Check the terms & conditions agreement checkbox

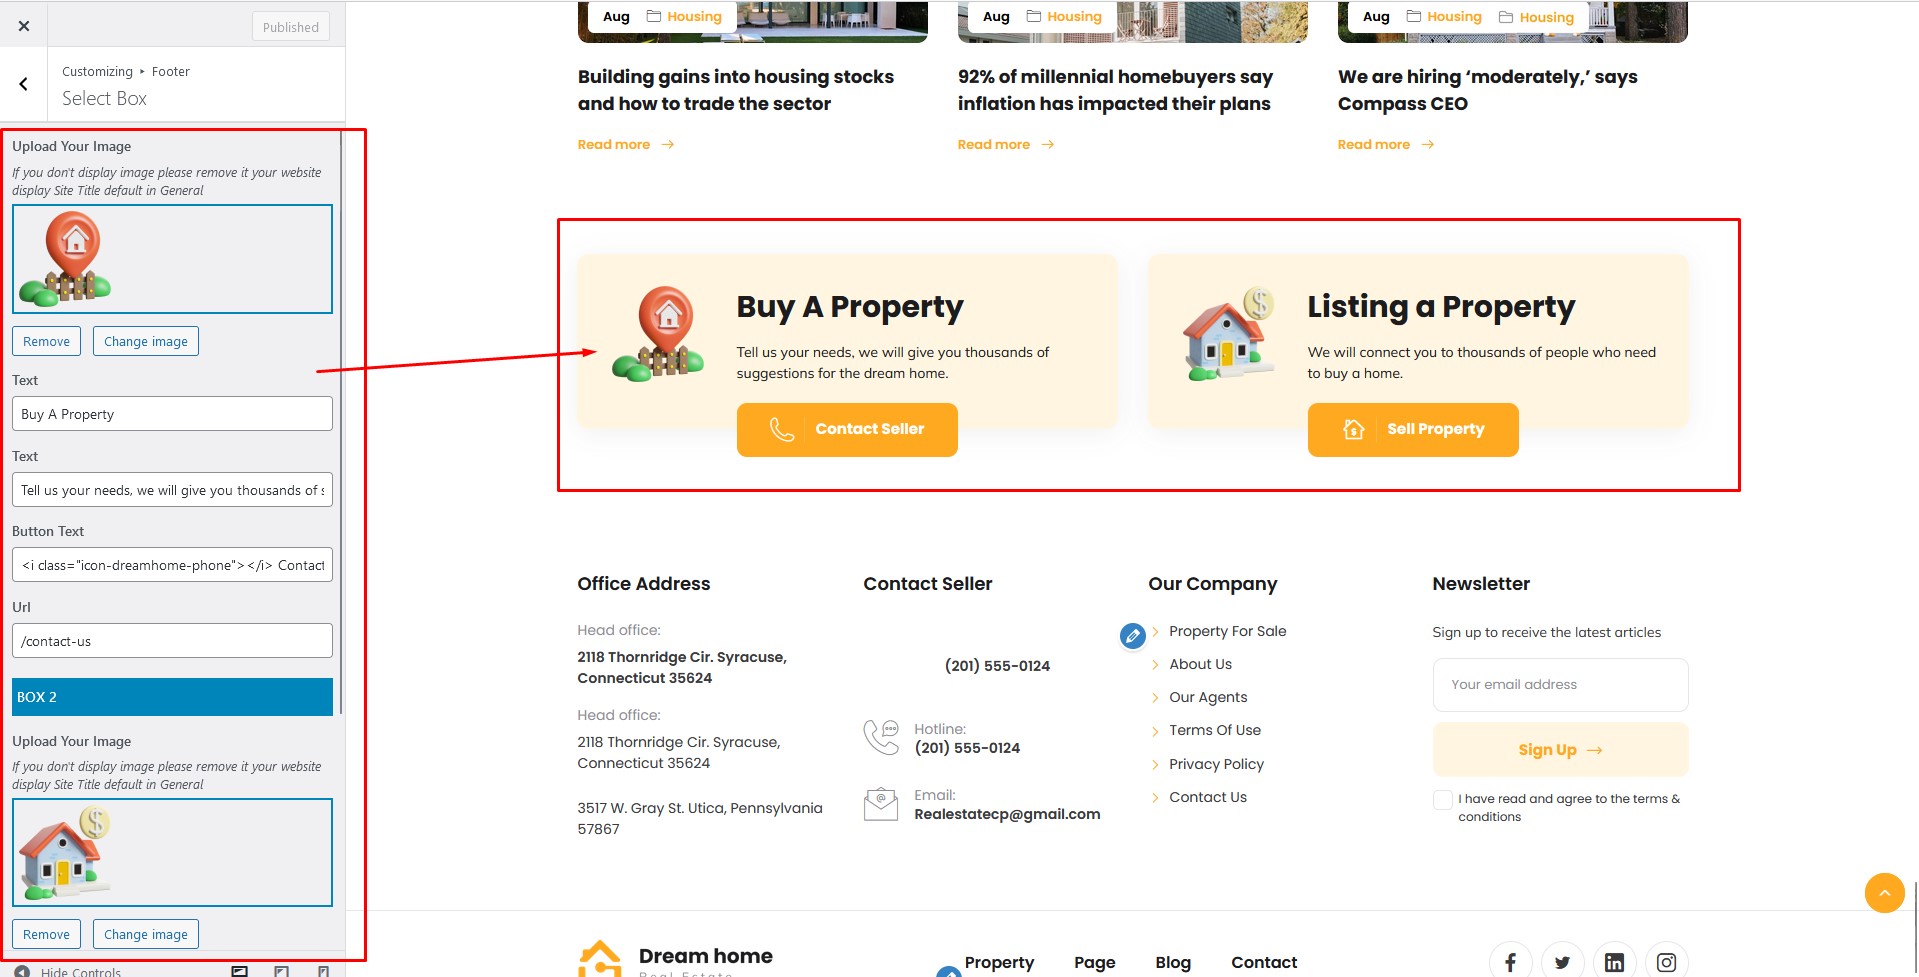click(x=1442, y=799)
